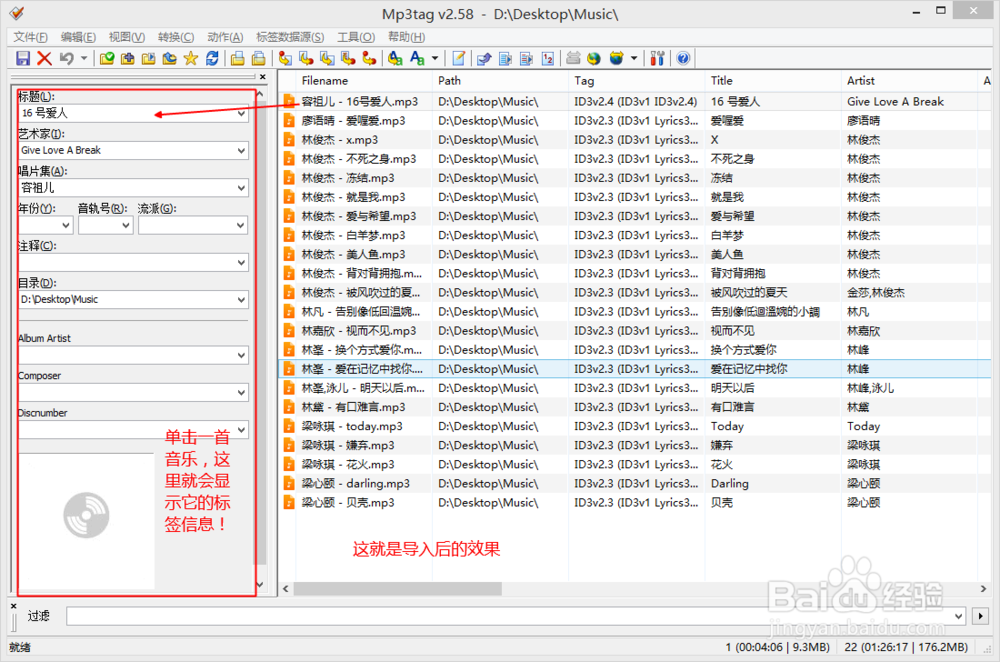
Task: Click the Undo arrow icon
Action: click(66, 59)
